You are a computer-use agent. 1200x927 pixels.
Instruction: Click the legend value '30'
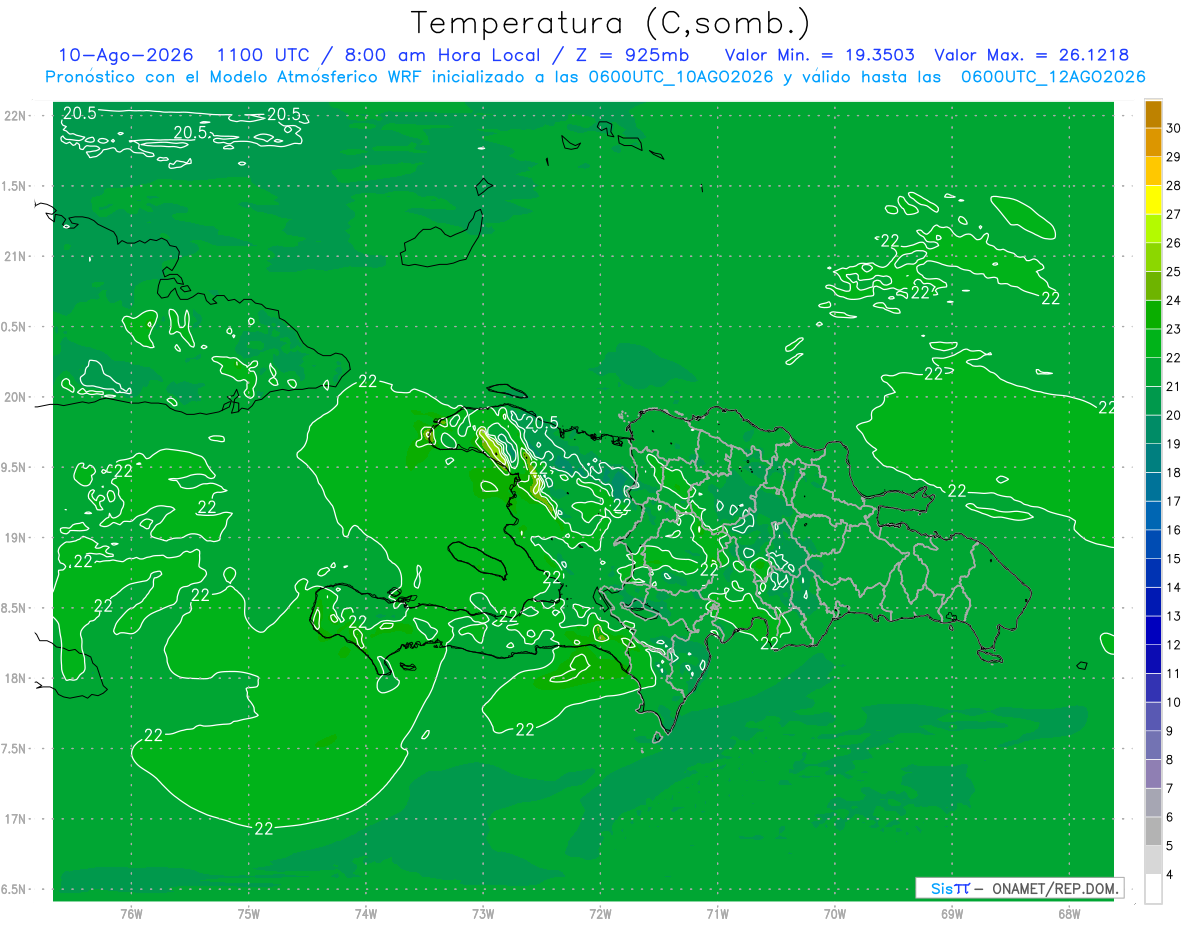tap(1174, 128)
